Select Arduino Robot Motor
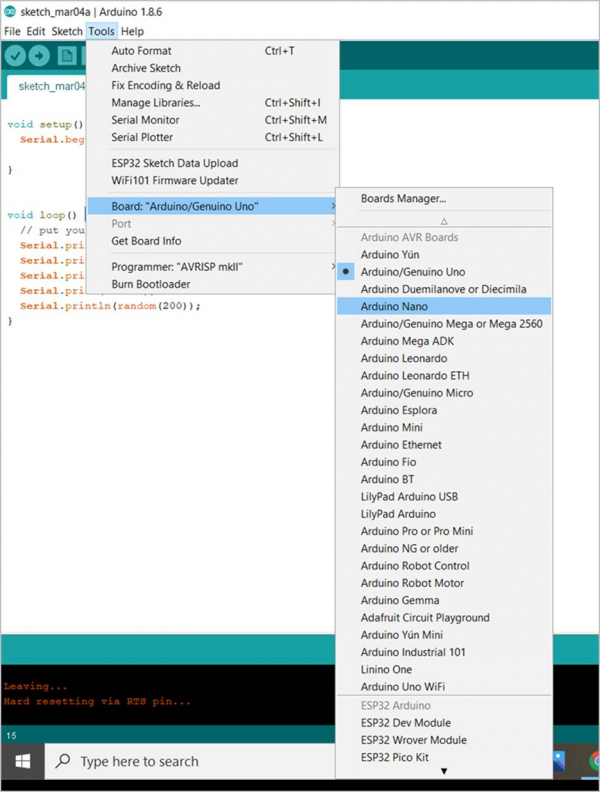 444,583
